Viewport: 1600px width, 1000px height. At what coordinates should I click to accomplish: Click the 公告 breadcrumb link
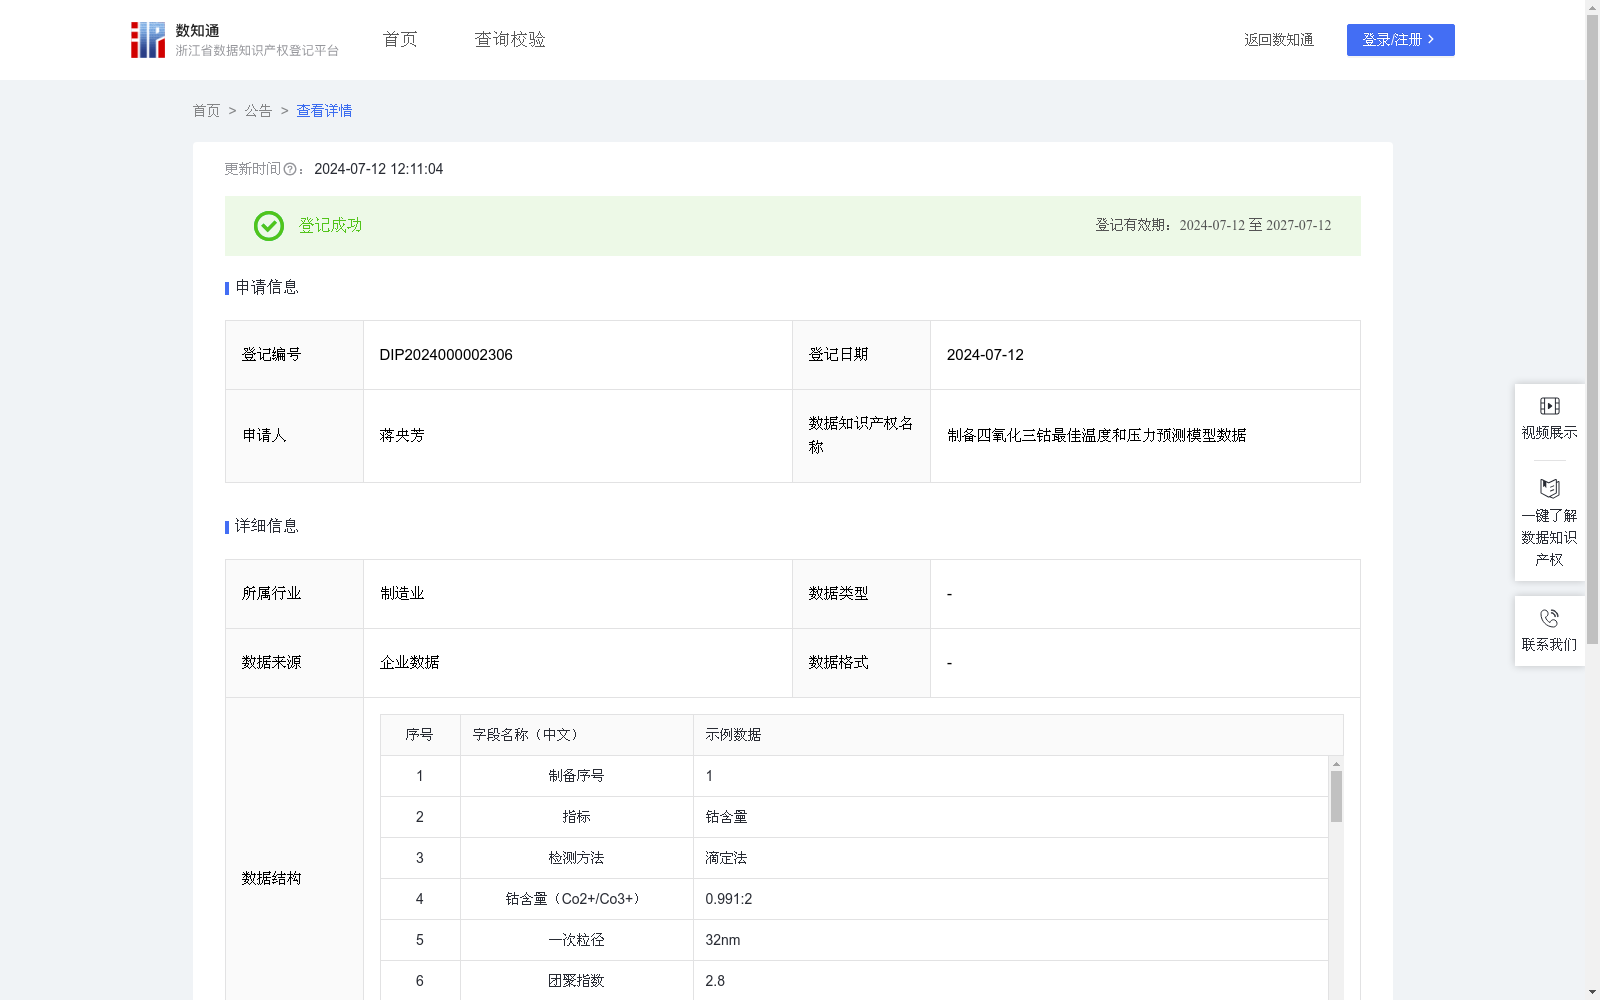(x=258, y=111)
